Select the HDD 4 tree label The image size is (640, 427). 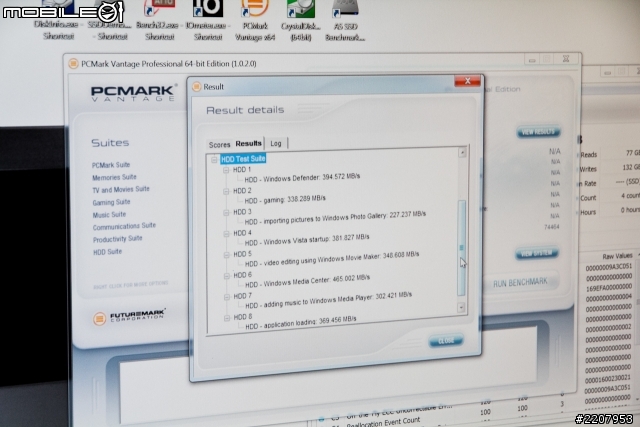coord(242,233)
